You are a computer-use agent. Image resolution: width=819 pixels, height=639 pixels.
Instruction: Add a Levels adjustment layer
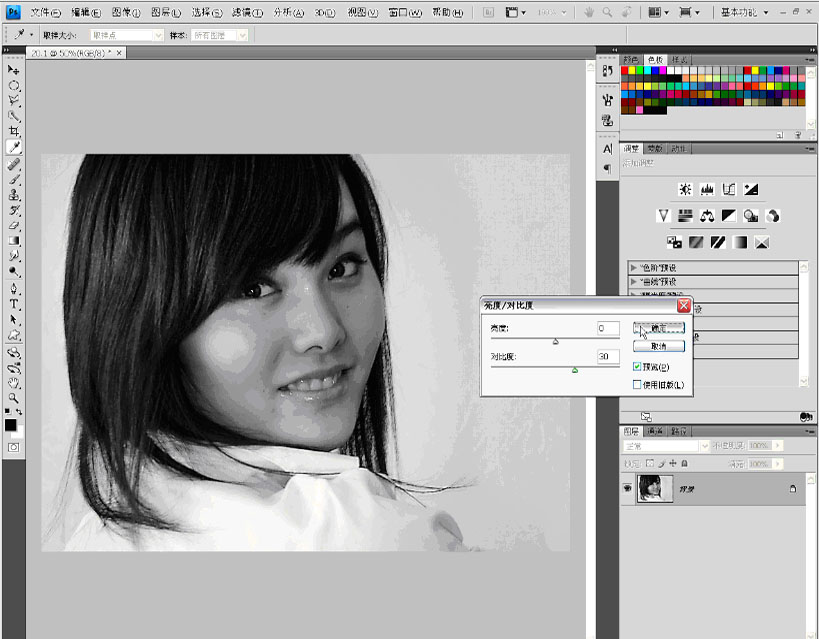707,189
